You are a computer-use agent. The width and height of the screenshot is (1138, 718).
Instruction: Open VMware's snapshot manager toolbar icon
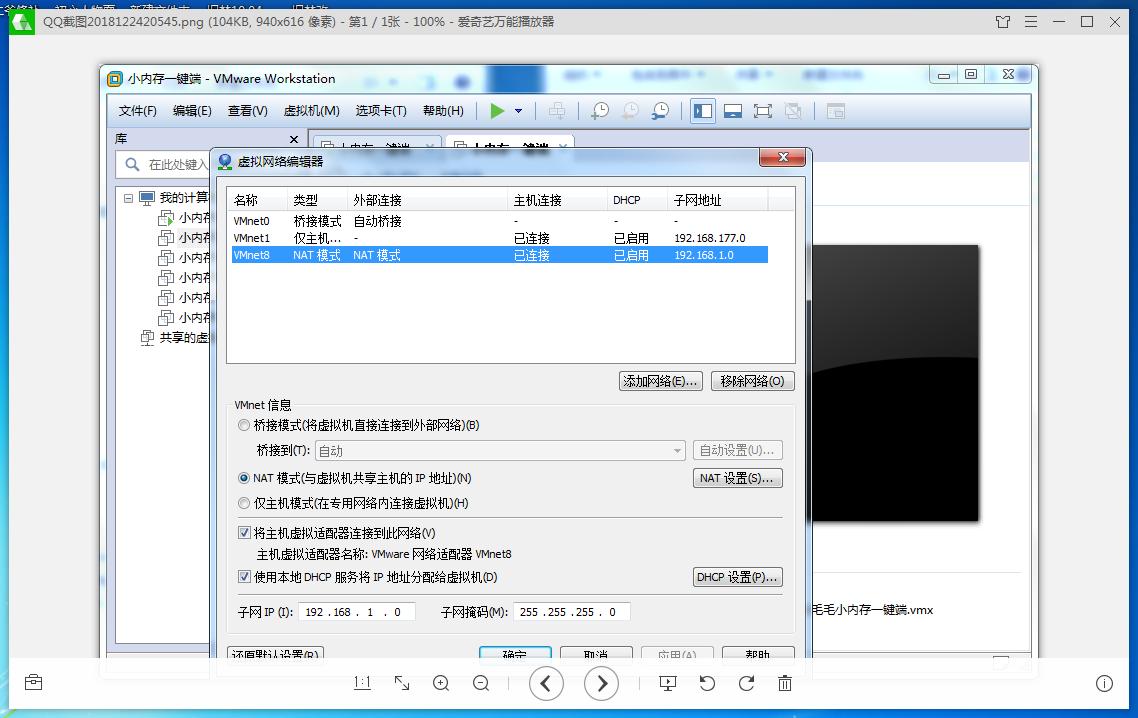coord(660,111)
